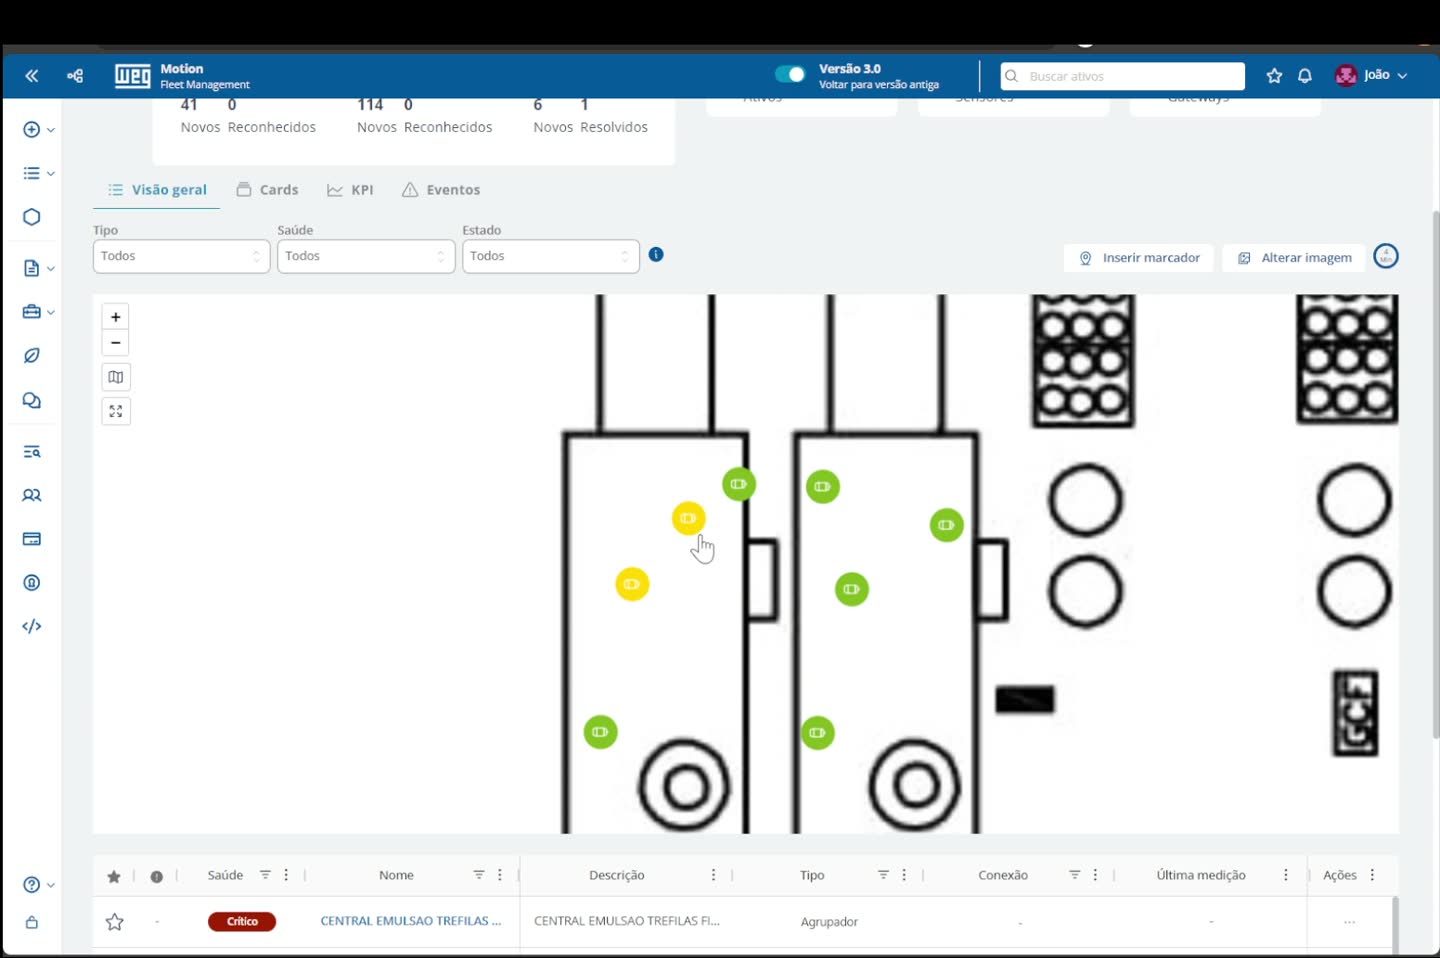The height and width of the screenshot is (958, 1440).
Task: Open the shield badge icon in sidebar
Action: 32,583
